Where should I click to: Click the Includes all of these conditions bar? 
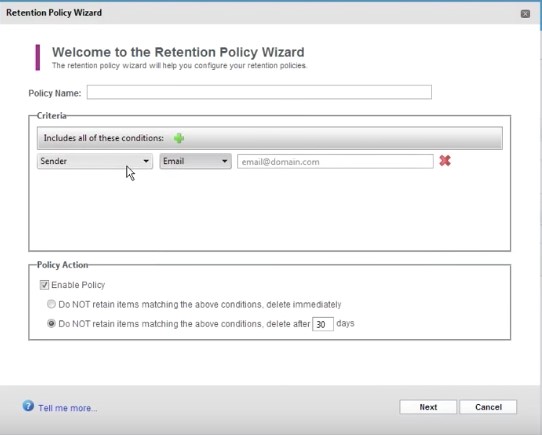[270, 138]
